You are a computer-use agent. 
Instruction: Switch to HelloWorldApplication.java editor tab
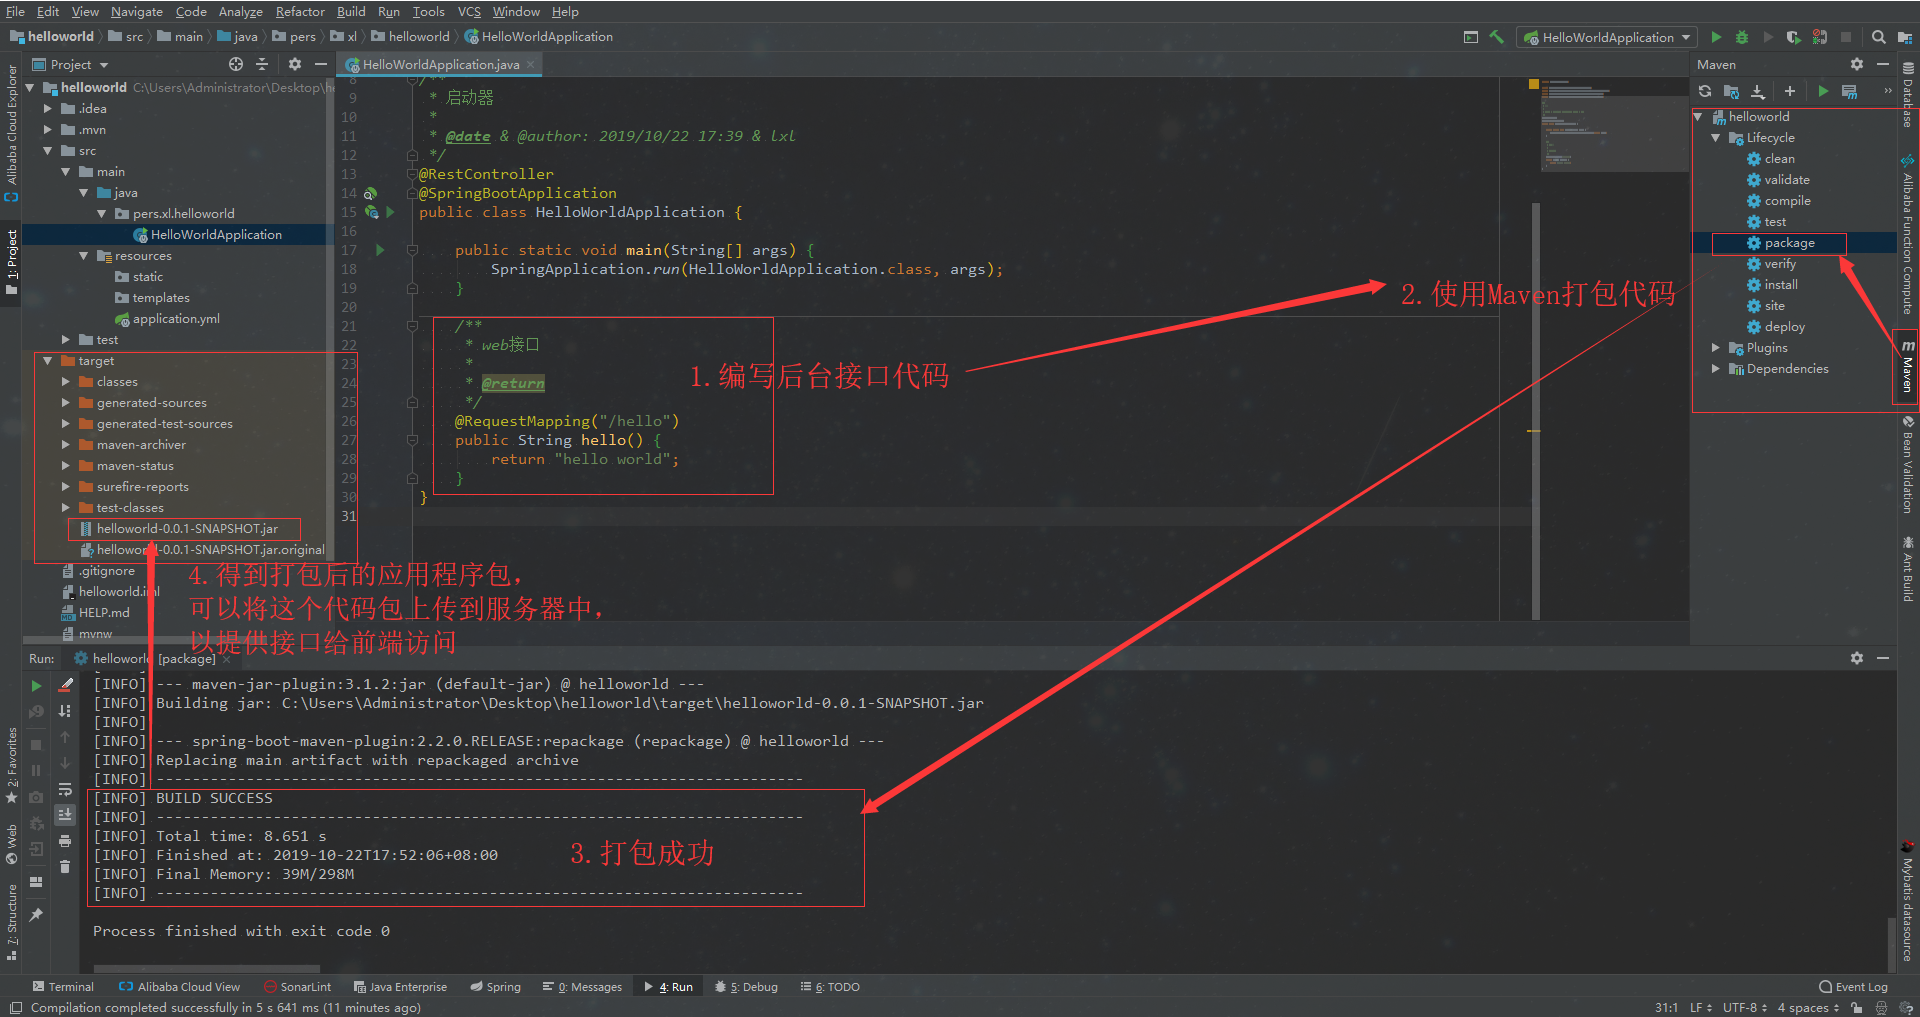coord(440,64)
